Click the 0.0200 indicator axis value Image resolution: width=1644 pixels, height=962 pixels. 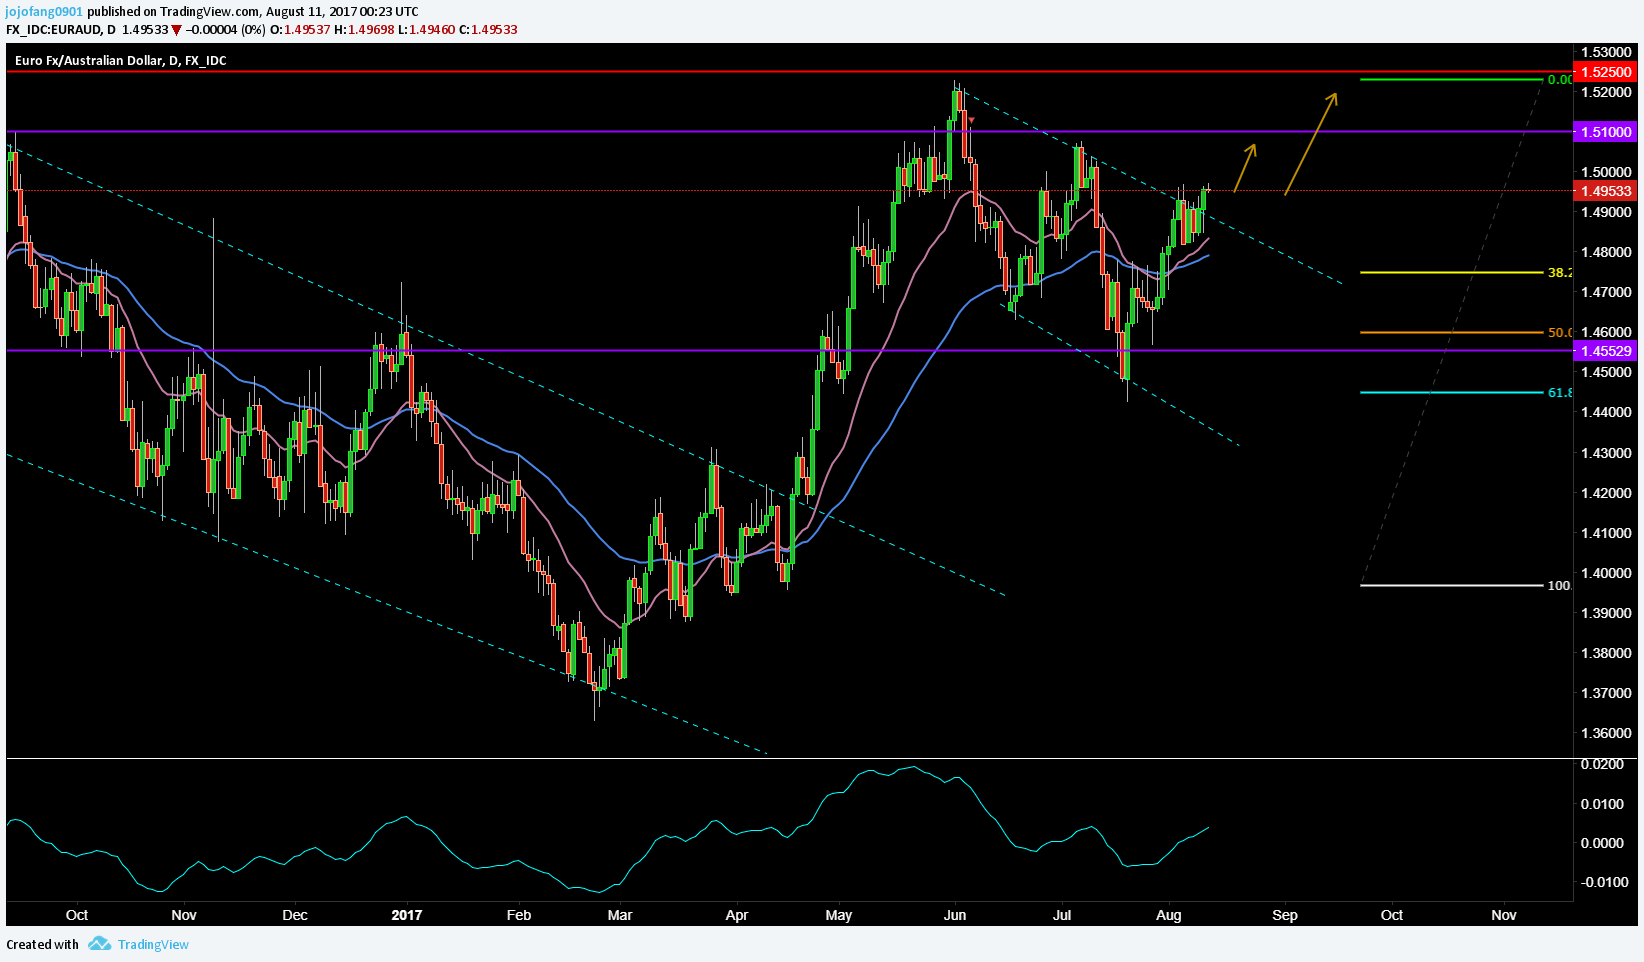click(1603, 764)
